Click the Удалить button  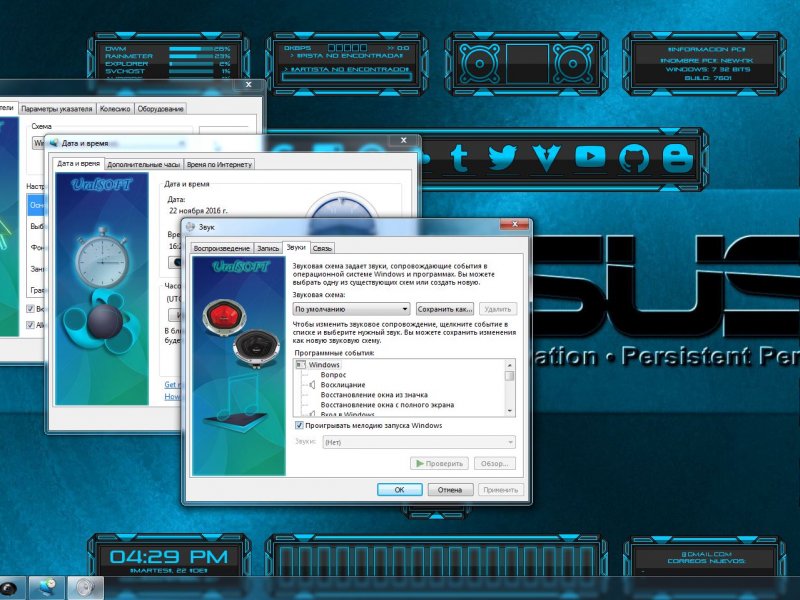click(x=498, y=309)
